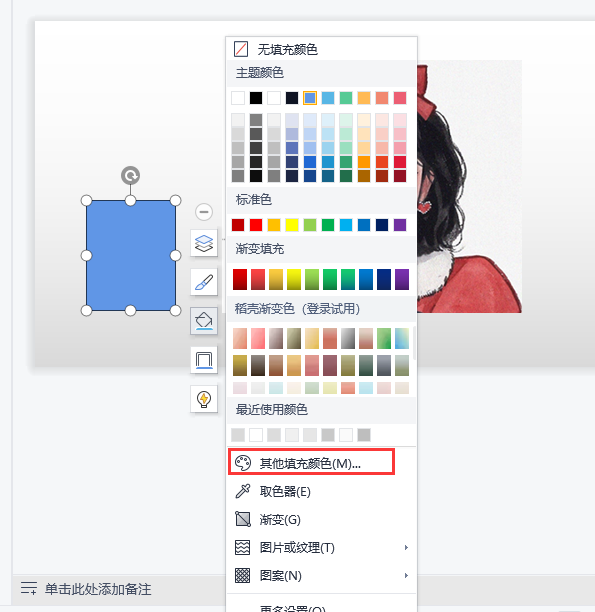This screenshot has height=612, width=595.
Task: Click the gradient icon beside 渐变(G)
Action: (x=242, y=519)
